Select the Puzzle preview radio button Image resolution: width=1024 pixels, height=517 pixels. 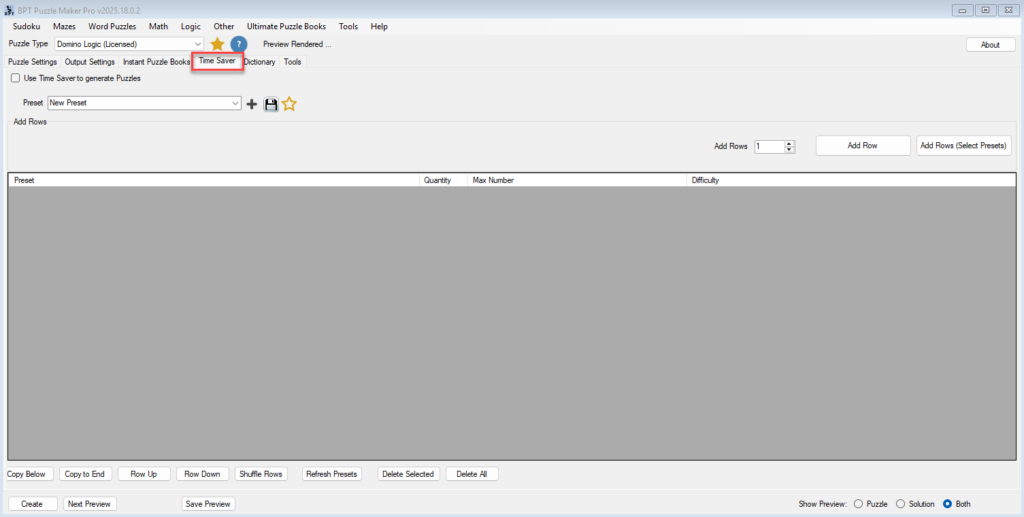coord(858,504)
